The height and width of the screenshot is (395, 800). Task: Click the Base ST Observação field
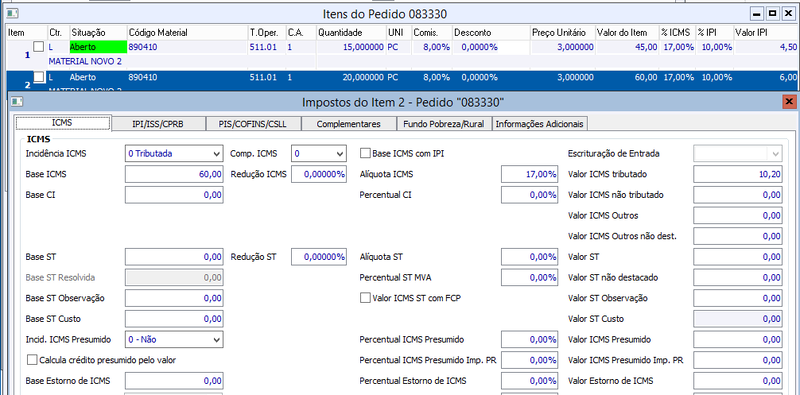tap(174, 298)
